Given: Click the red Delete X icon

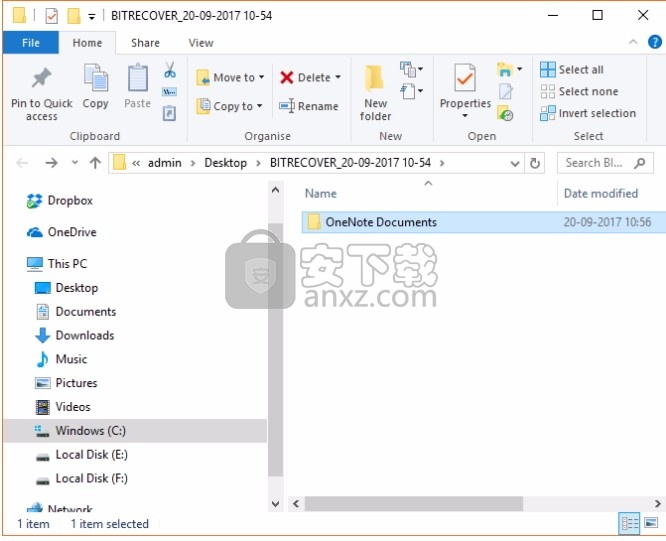Looking at the screenshot, I should tap(287, 78).
